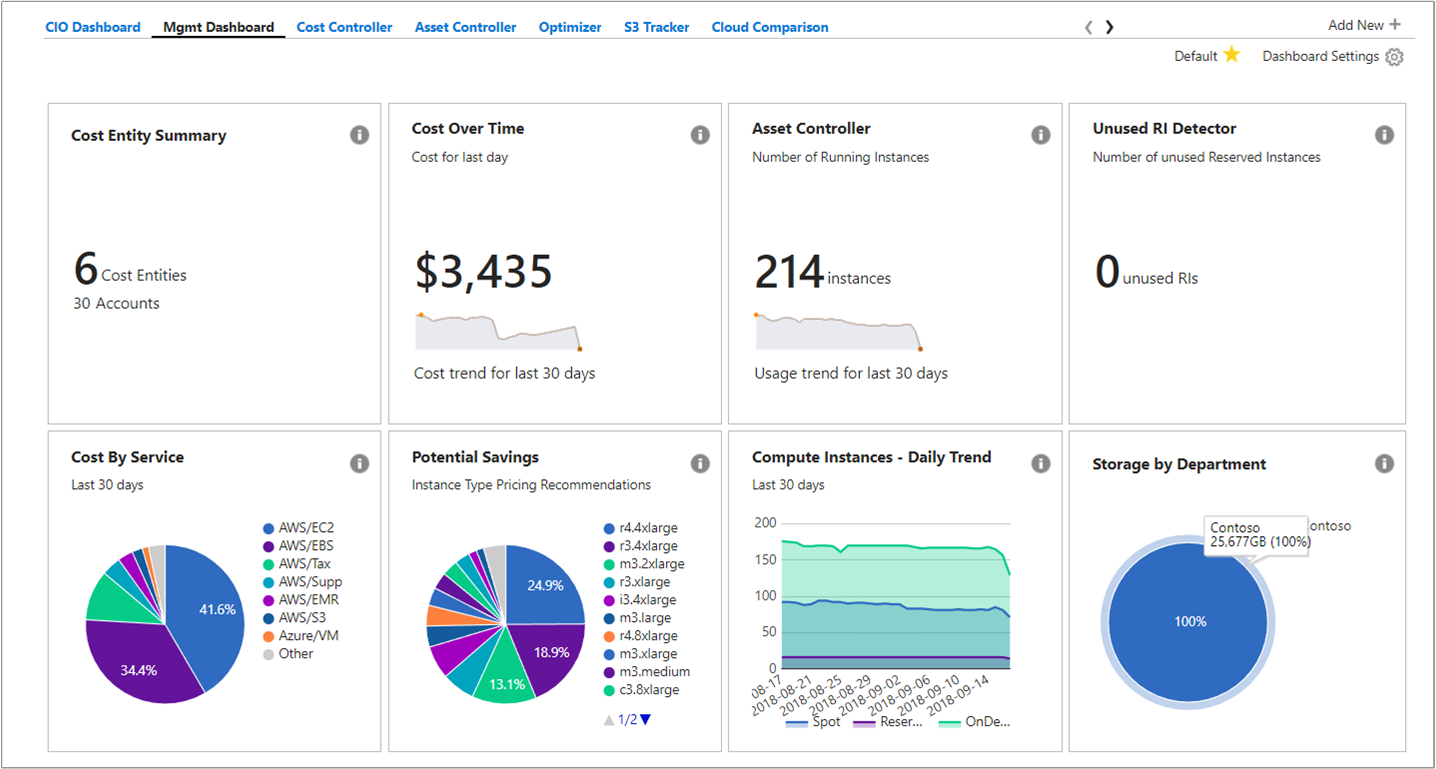Image resolution: width=1436 pixels, height=769 pixels.
Task: Select the 24.9% slice in Potential Savings
Action: [x=546, y=586]
